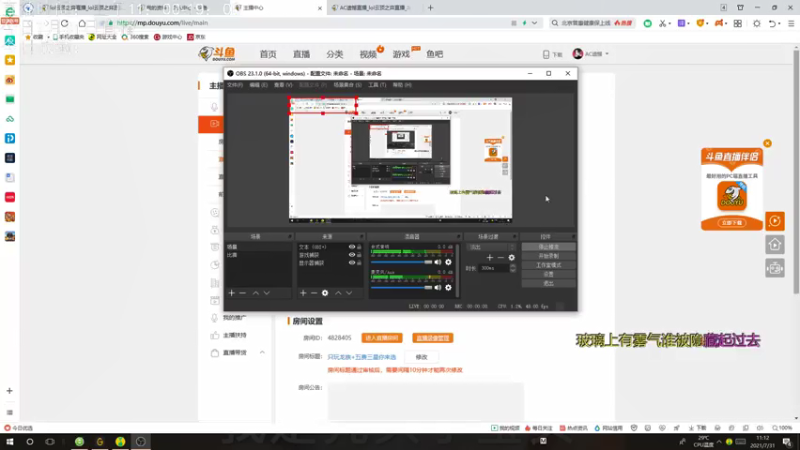Open the OBS 编辑 (Edit) menu
Viewport: 800px width, 450px height.
click(258, 85)
